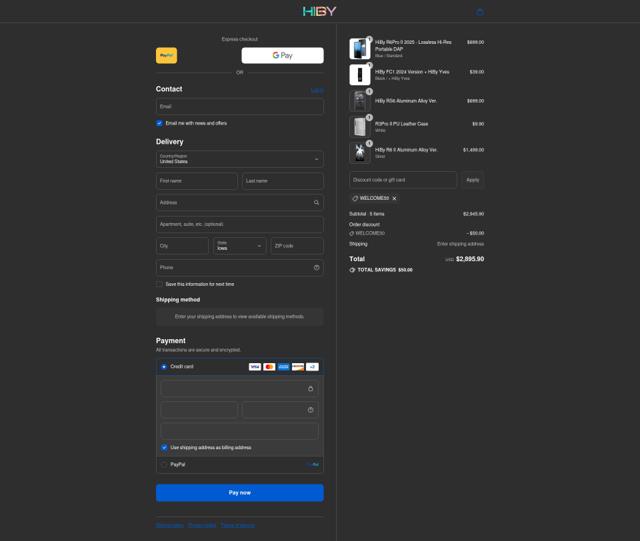Click the 'Enter shipping address' text
Viewport: 640px width, 541px height.
click(x=460, y=244)
